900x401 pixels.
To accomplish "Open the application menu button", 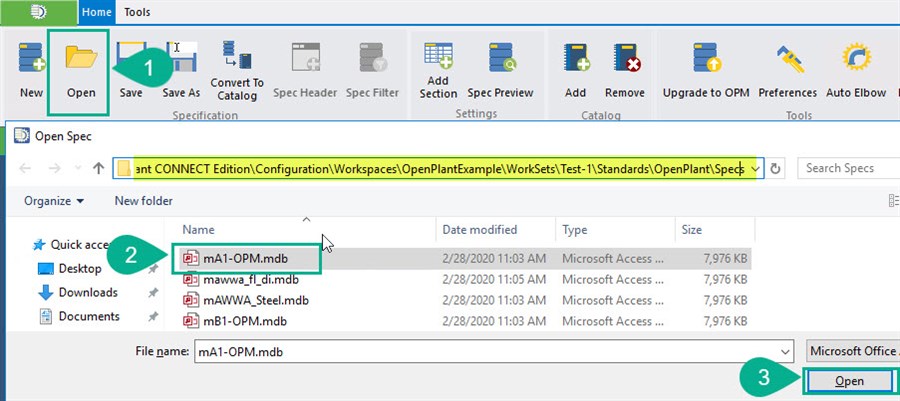I will 38,11.
